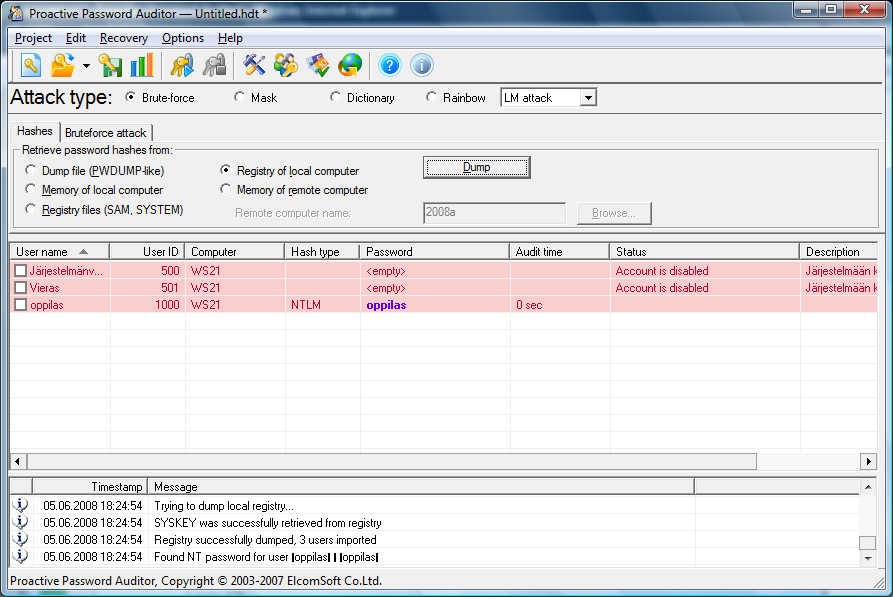The width and height of the screenshot is (893, 597).
Task: Start recovery with the keys play icon
Action: click(182, 66)
